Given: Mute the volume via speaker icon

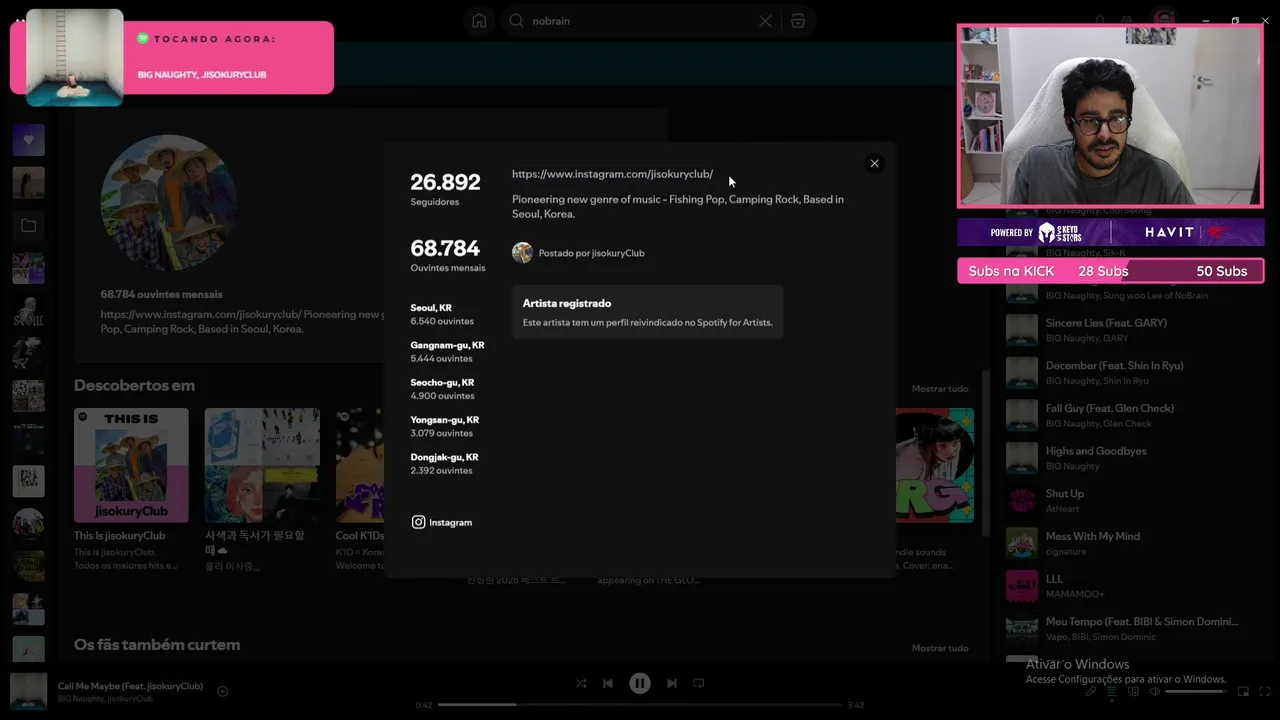Looking at the screenshot, I should pos(1154,691).
